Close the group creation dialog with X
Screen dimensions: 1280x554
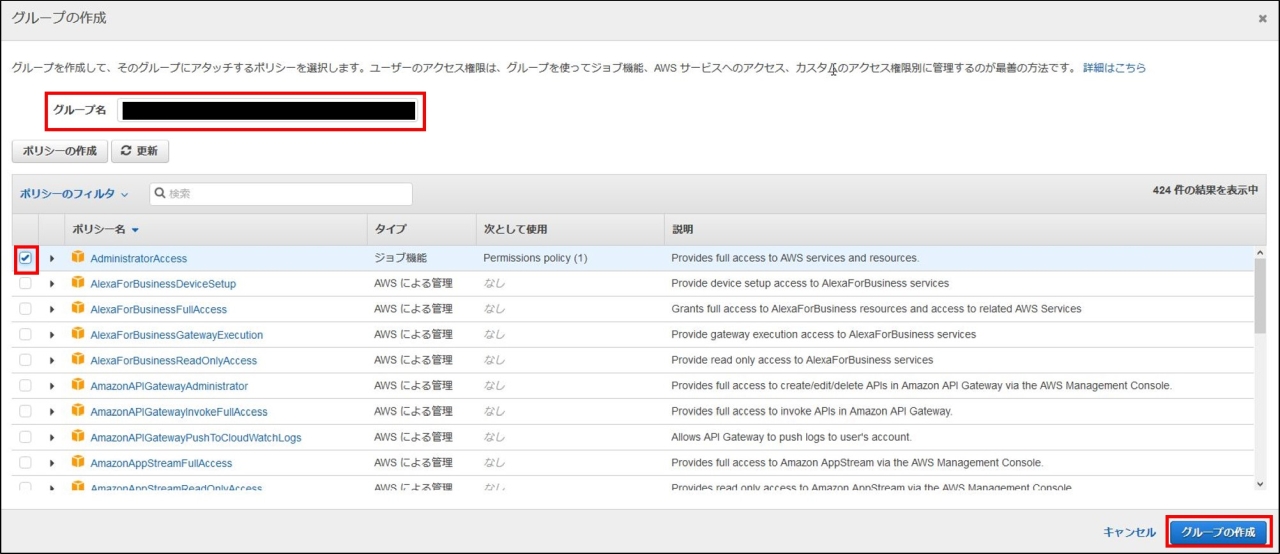1262,18
